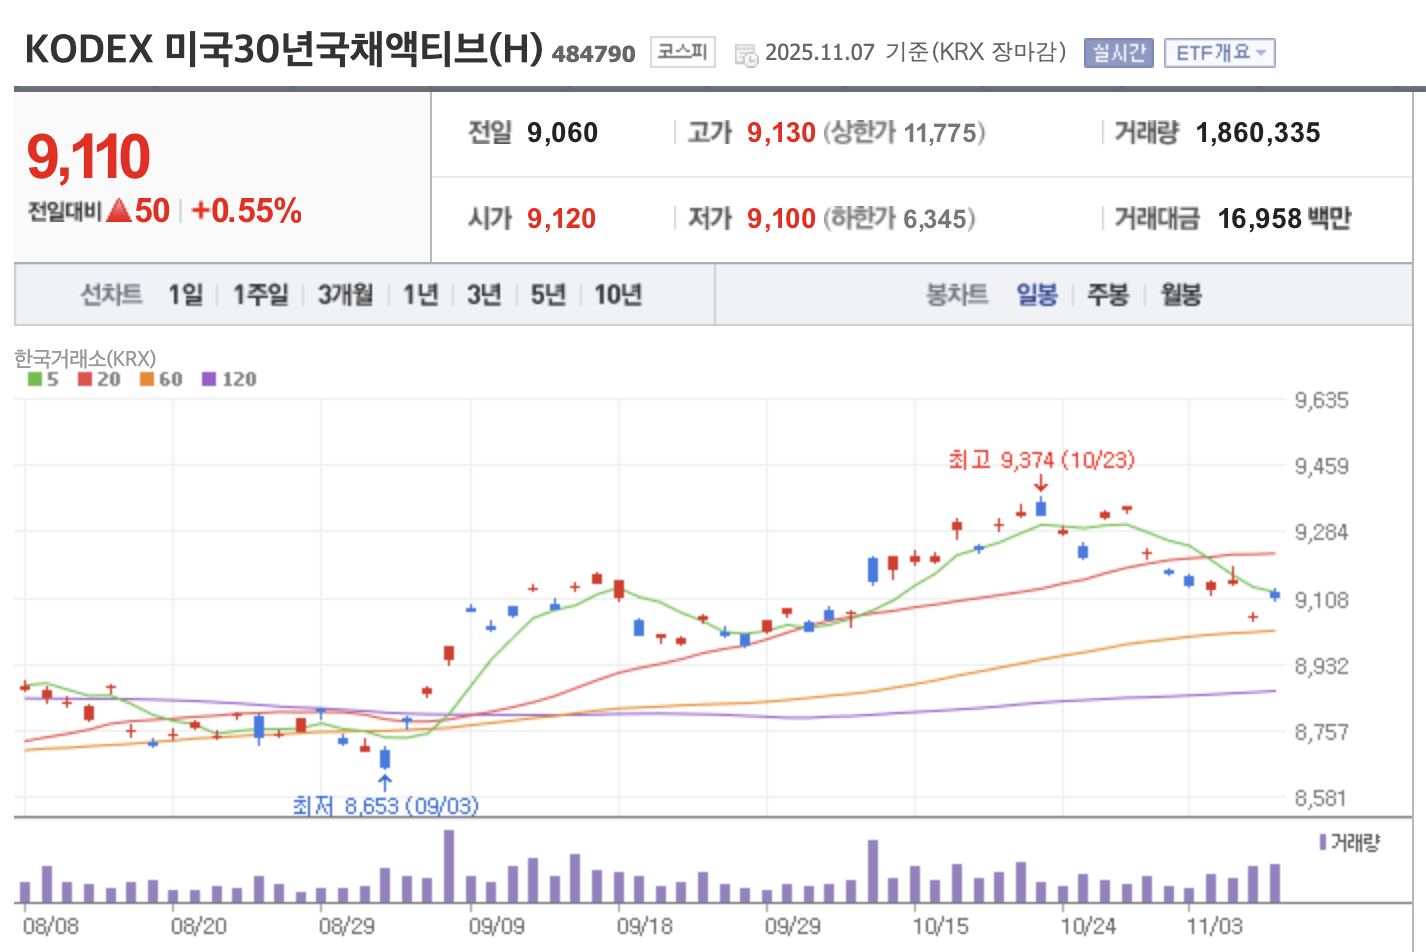Screen dimensions: 1426x952
Task: Switch to the 3개월 line chart
Action: [x=345, y=295]
